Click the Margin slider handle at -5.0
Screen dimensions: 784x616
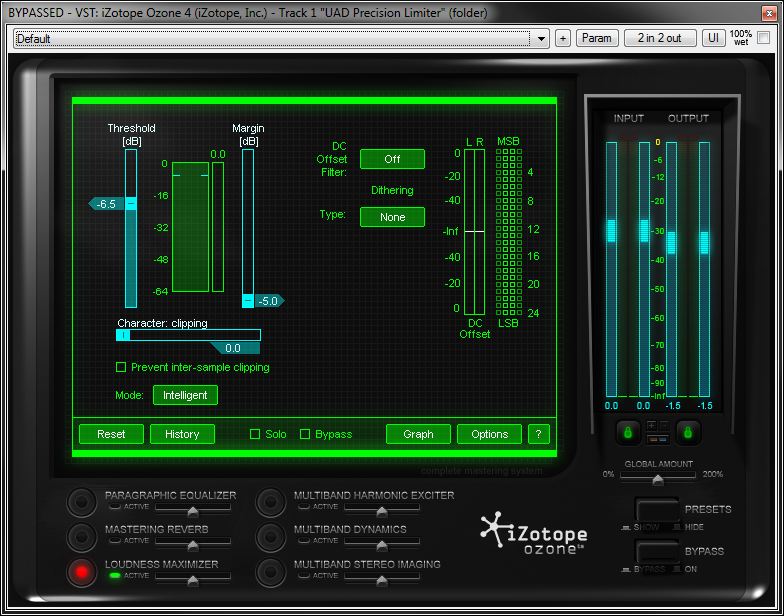[x=248, y=301]
